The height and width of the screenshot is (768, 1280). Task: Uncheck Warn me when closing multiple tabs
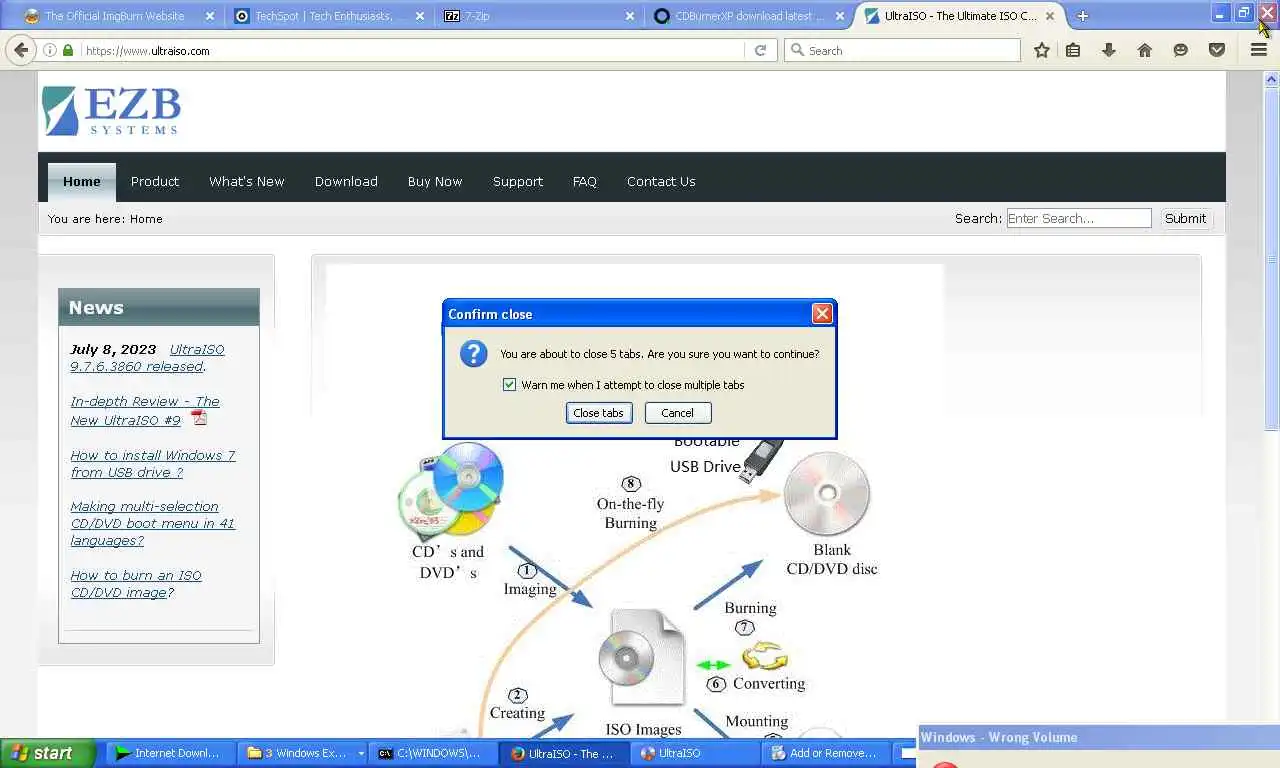(510, 385)
